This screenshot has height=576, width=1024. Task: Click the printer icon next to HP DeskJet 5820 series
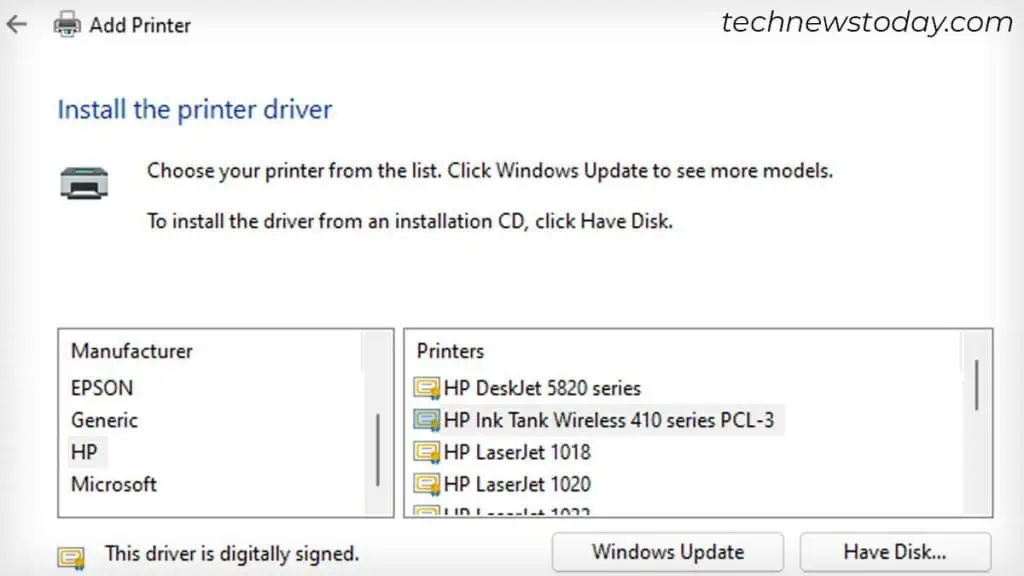(430, 388)
